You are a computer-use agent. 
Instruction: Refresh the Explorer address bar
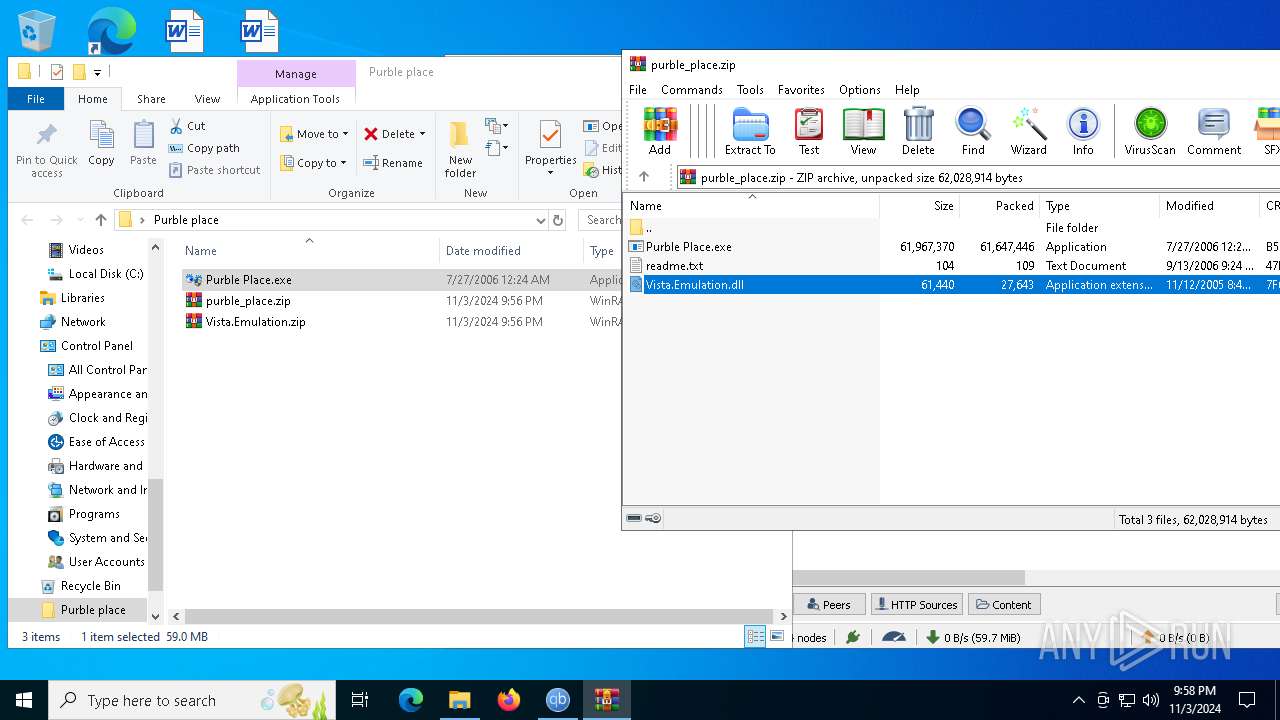(558, 220)
